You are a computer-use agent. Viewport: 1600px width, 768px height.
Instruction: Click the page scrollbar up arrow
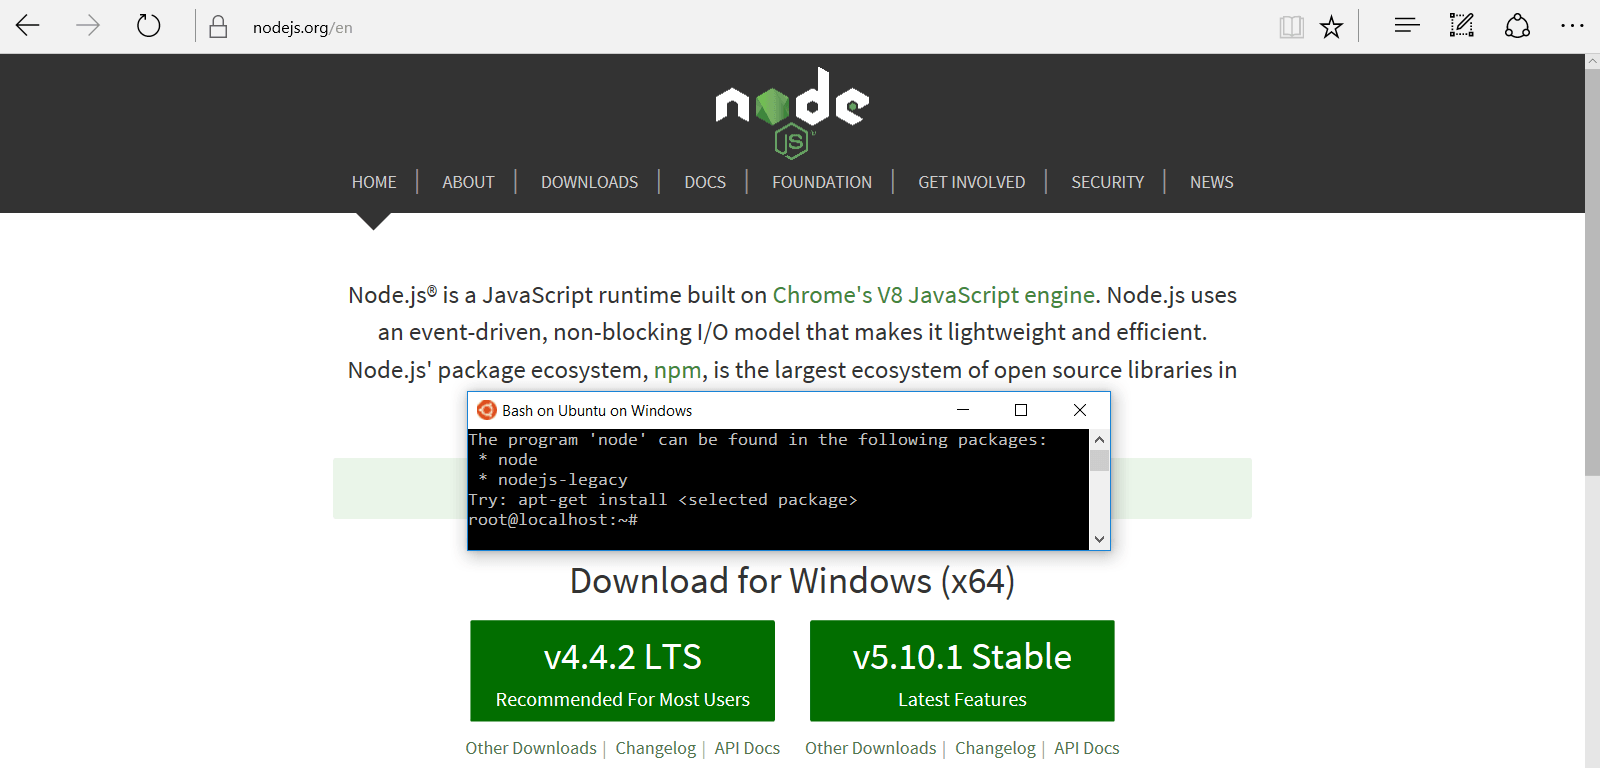pos(1592,61)
